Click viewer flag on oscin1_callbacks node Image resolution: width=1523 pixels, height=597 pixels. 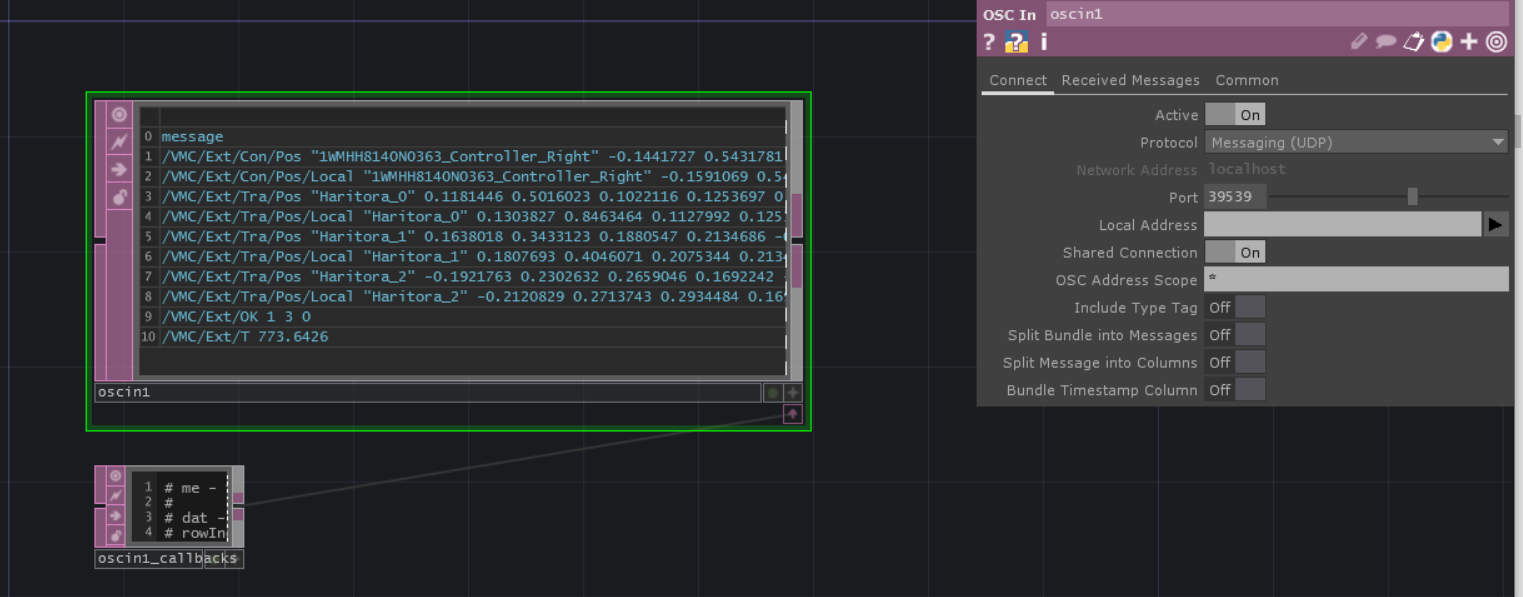tap(116, 476)
